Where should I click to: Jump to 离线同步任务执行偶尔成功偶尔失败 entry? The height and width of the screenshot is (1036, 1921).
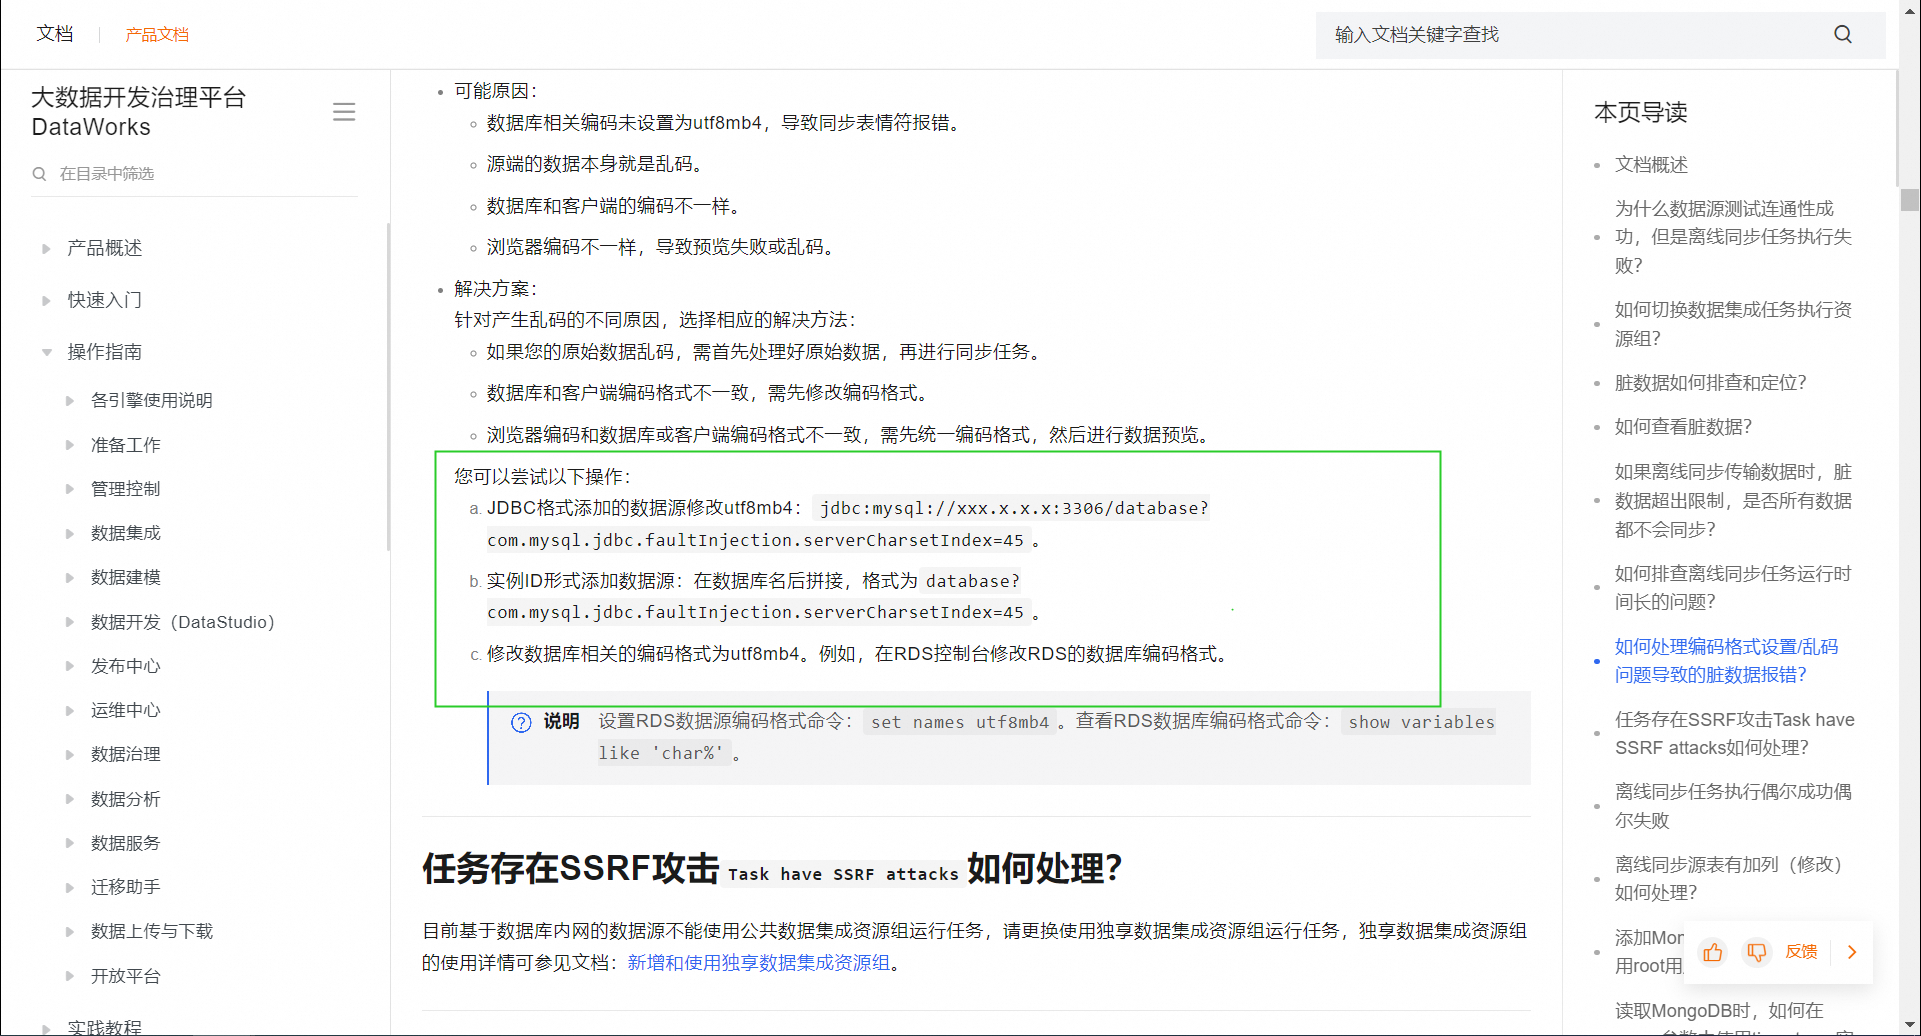click(x=1733, y=806)
